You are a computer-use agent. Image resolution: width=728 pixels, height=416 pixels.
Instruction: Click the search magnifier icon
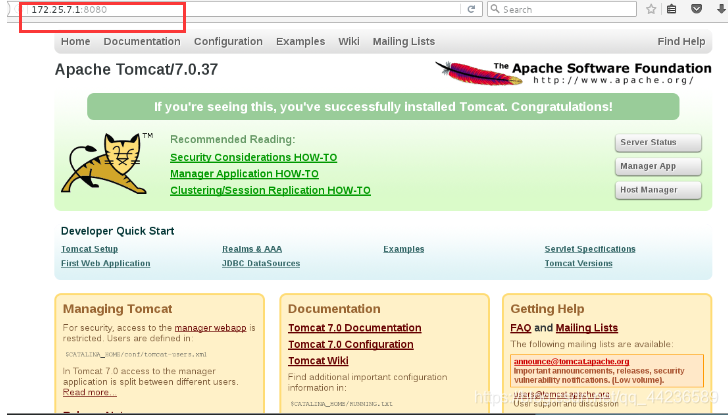point(495,9)
